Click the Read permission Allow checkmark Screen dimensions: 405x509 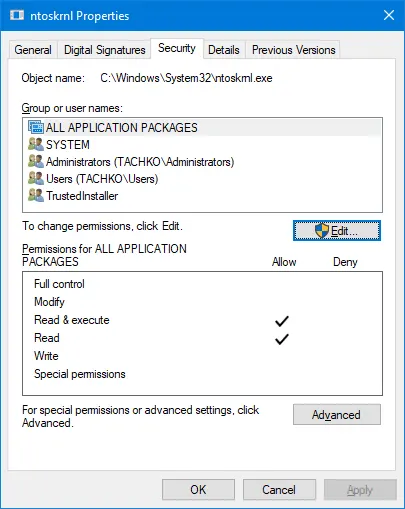pos(282,339)
